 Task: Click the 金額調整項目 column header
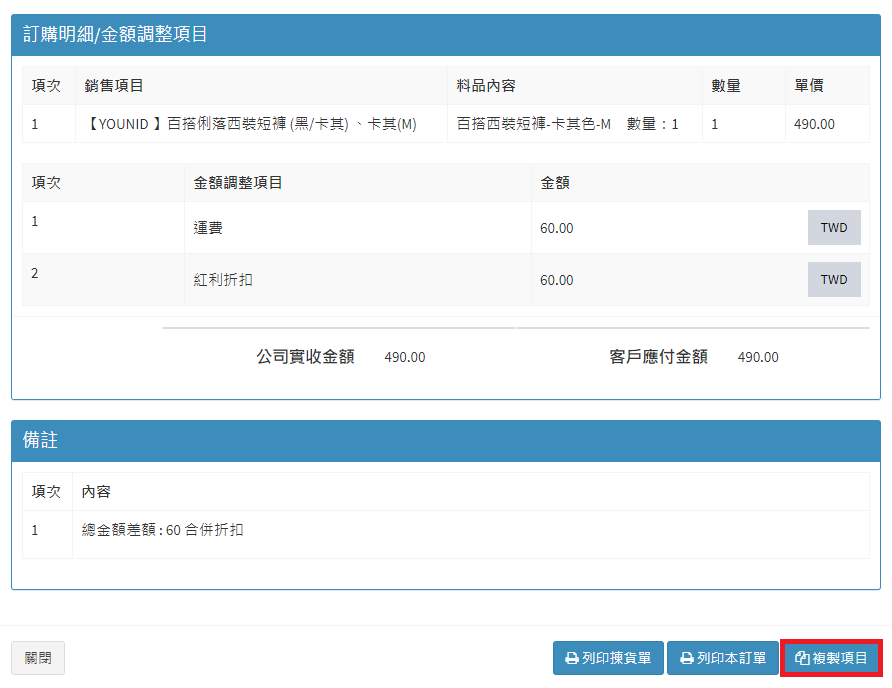coord(238,183)
